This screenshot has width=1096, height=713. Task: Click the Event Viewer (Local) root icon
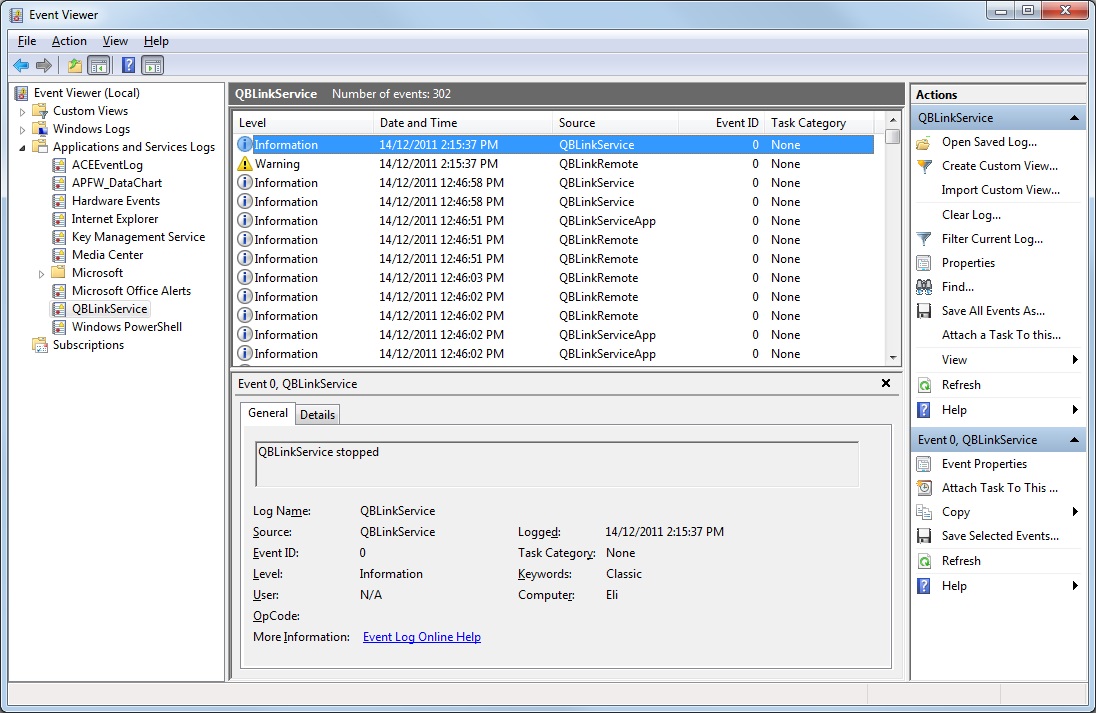point(22,93)
